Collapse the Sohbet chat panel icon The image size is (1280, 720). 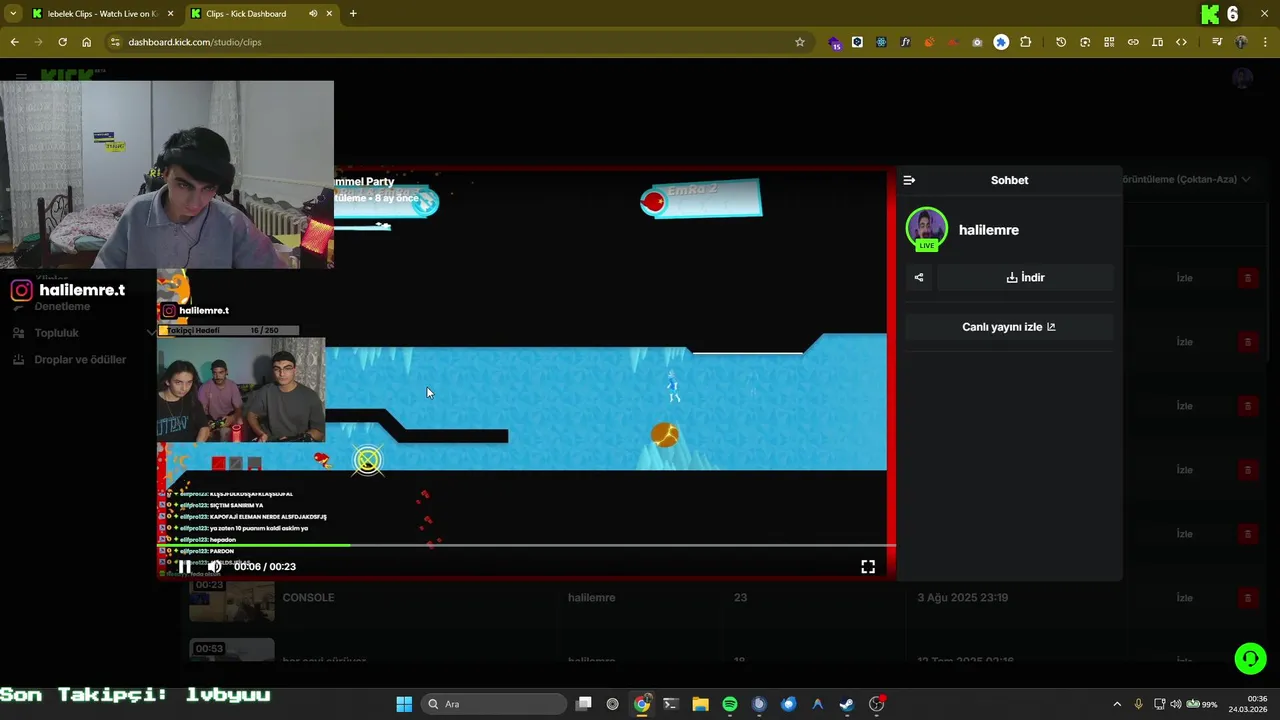[909, 180]
